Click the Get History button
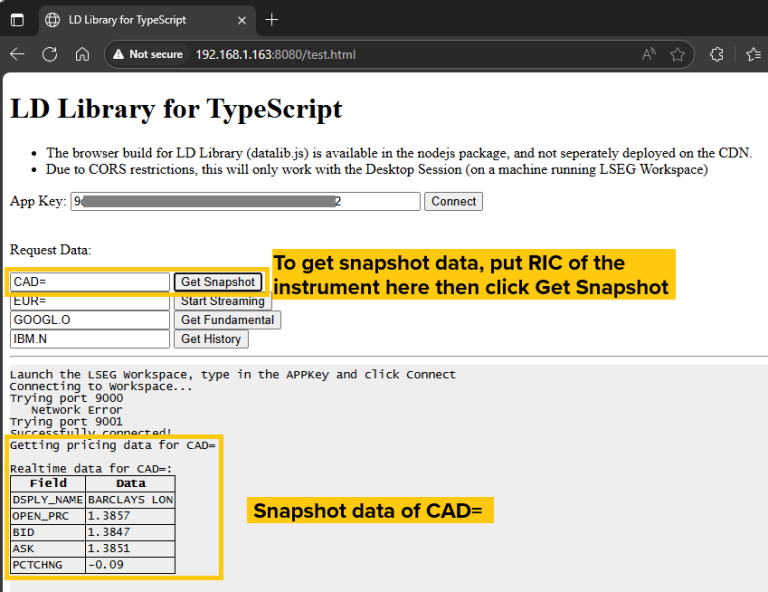The width and height of the screenshot is (768, 592). [211, 339]
